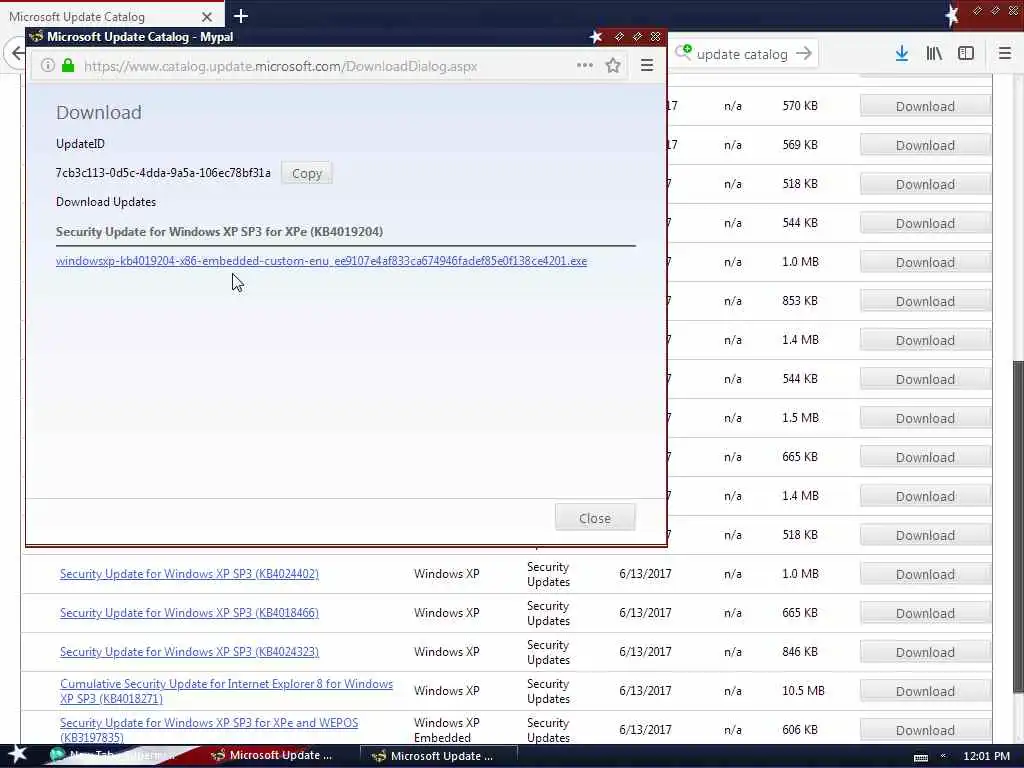Screen dimensions: 1024x768
Task: Open Security Update XPe and WEPOS KB3197835 link
Action: (x=209, y=730)
